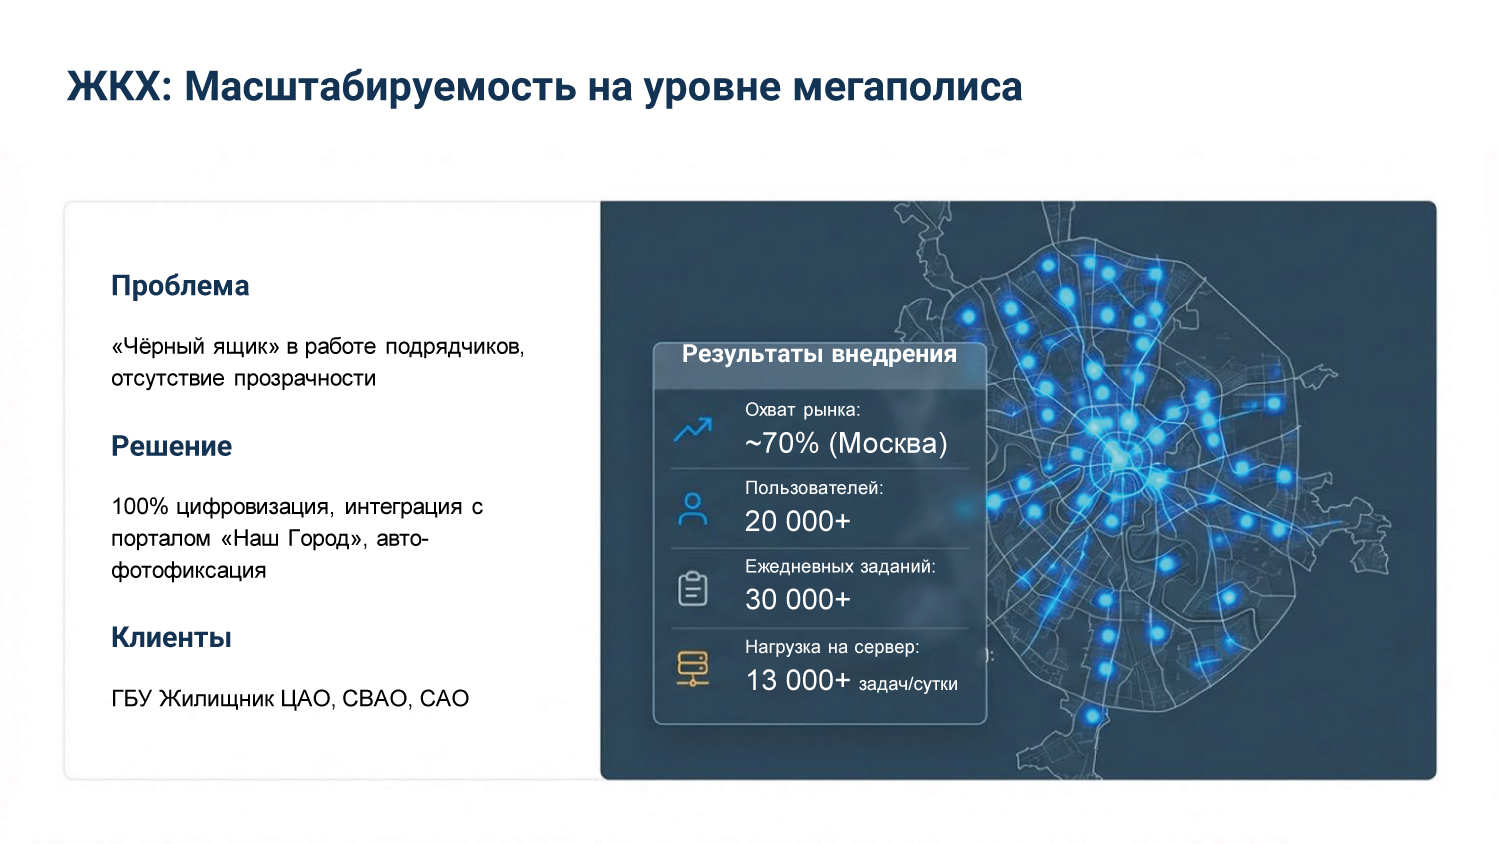Click the Решение heading
The image size is (1501, 844).
click(x=171, y=446)
